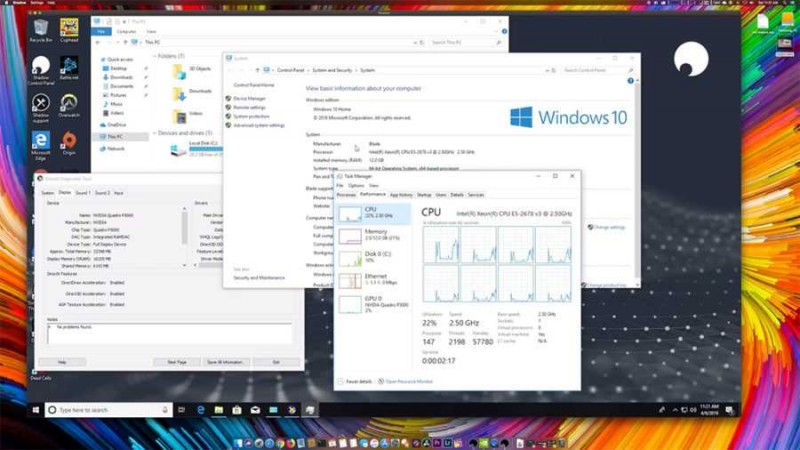Click the help icon in the System window
Viewport: 800px width, 450px height.
630,81
